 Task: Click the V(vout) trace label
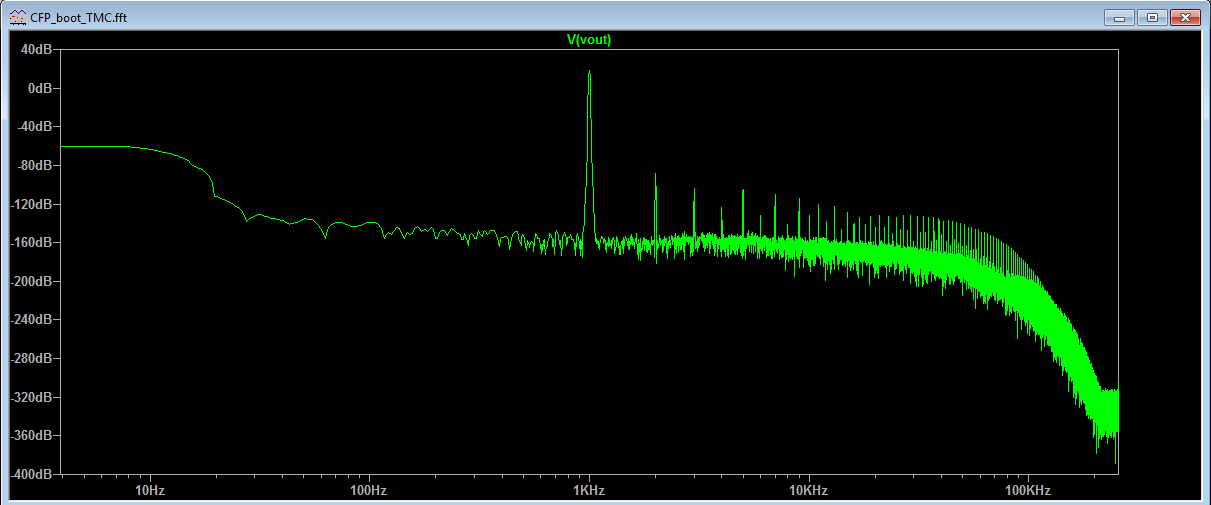point(588,40)
